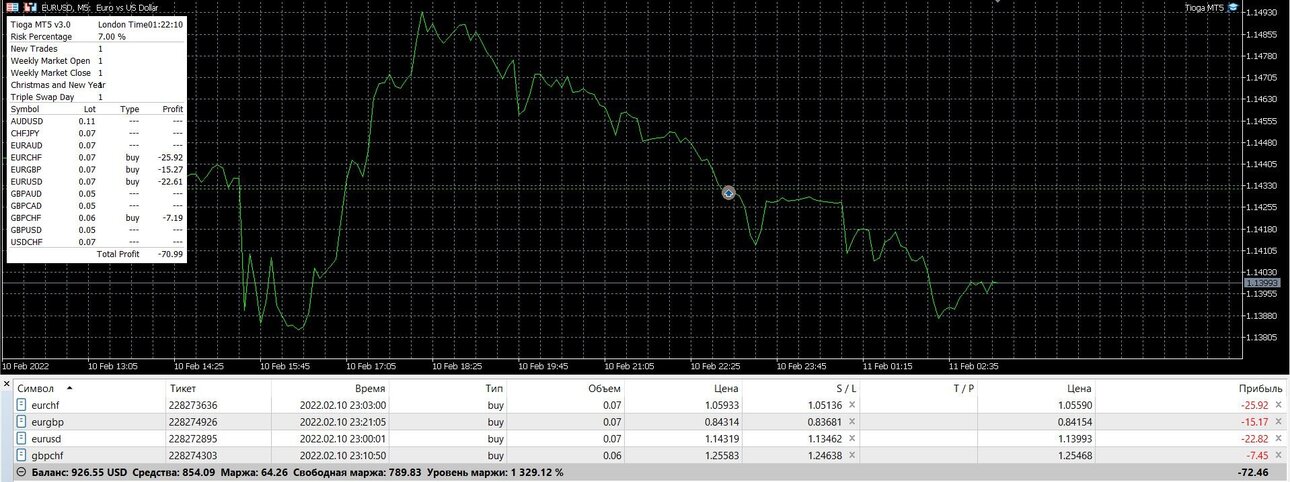The image size is (1290, 482).
Task: Close the eurgbp position with the x after -15.17
Action: click(1279, 422)
